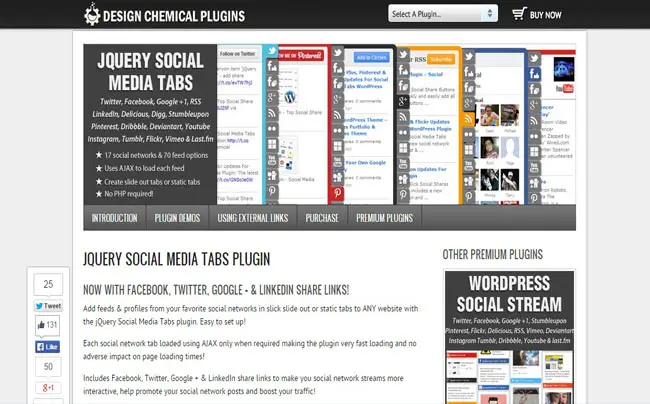Click the Facebook like icon on the red panel
650x404 pixels.
[338, 68]
